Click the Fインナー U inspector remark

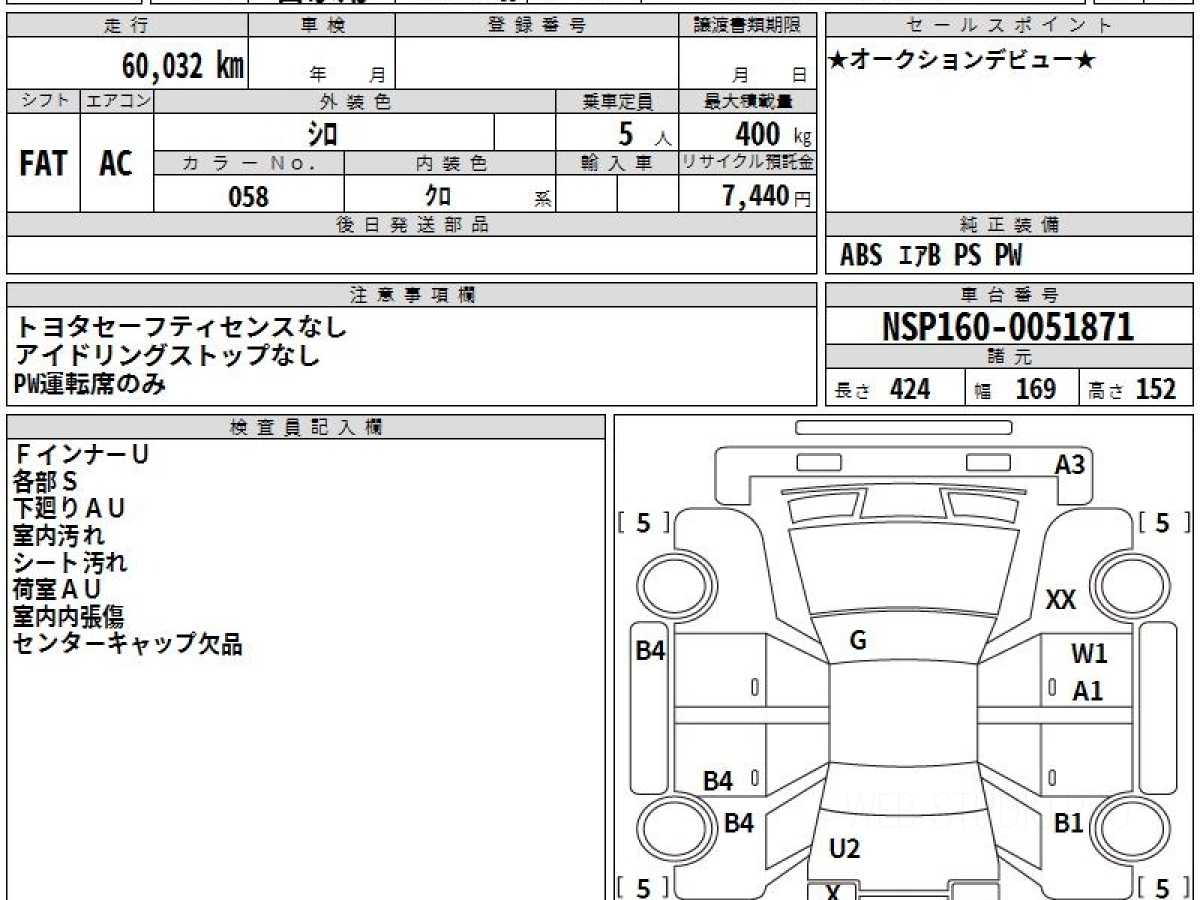coord(81,454)
